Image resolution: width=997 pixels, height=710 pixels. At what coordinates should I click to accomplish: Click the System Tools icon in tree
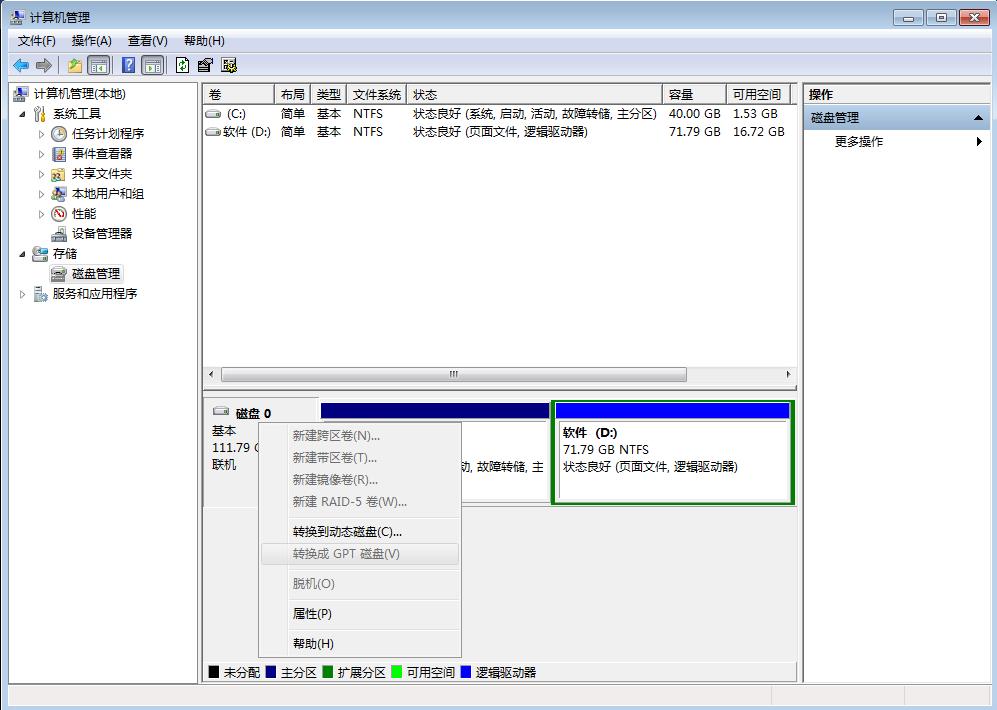(40, 114)
